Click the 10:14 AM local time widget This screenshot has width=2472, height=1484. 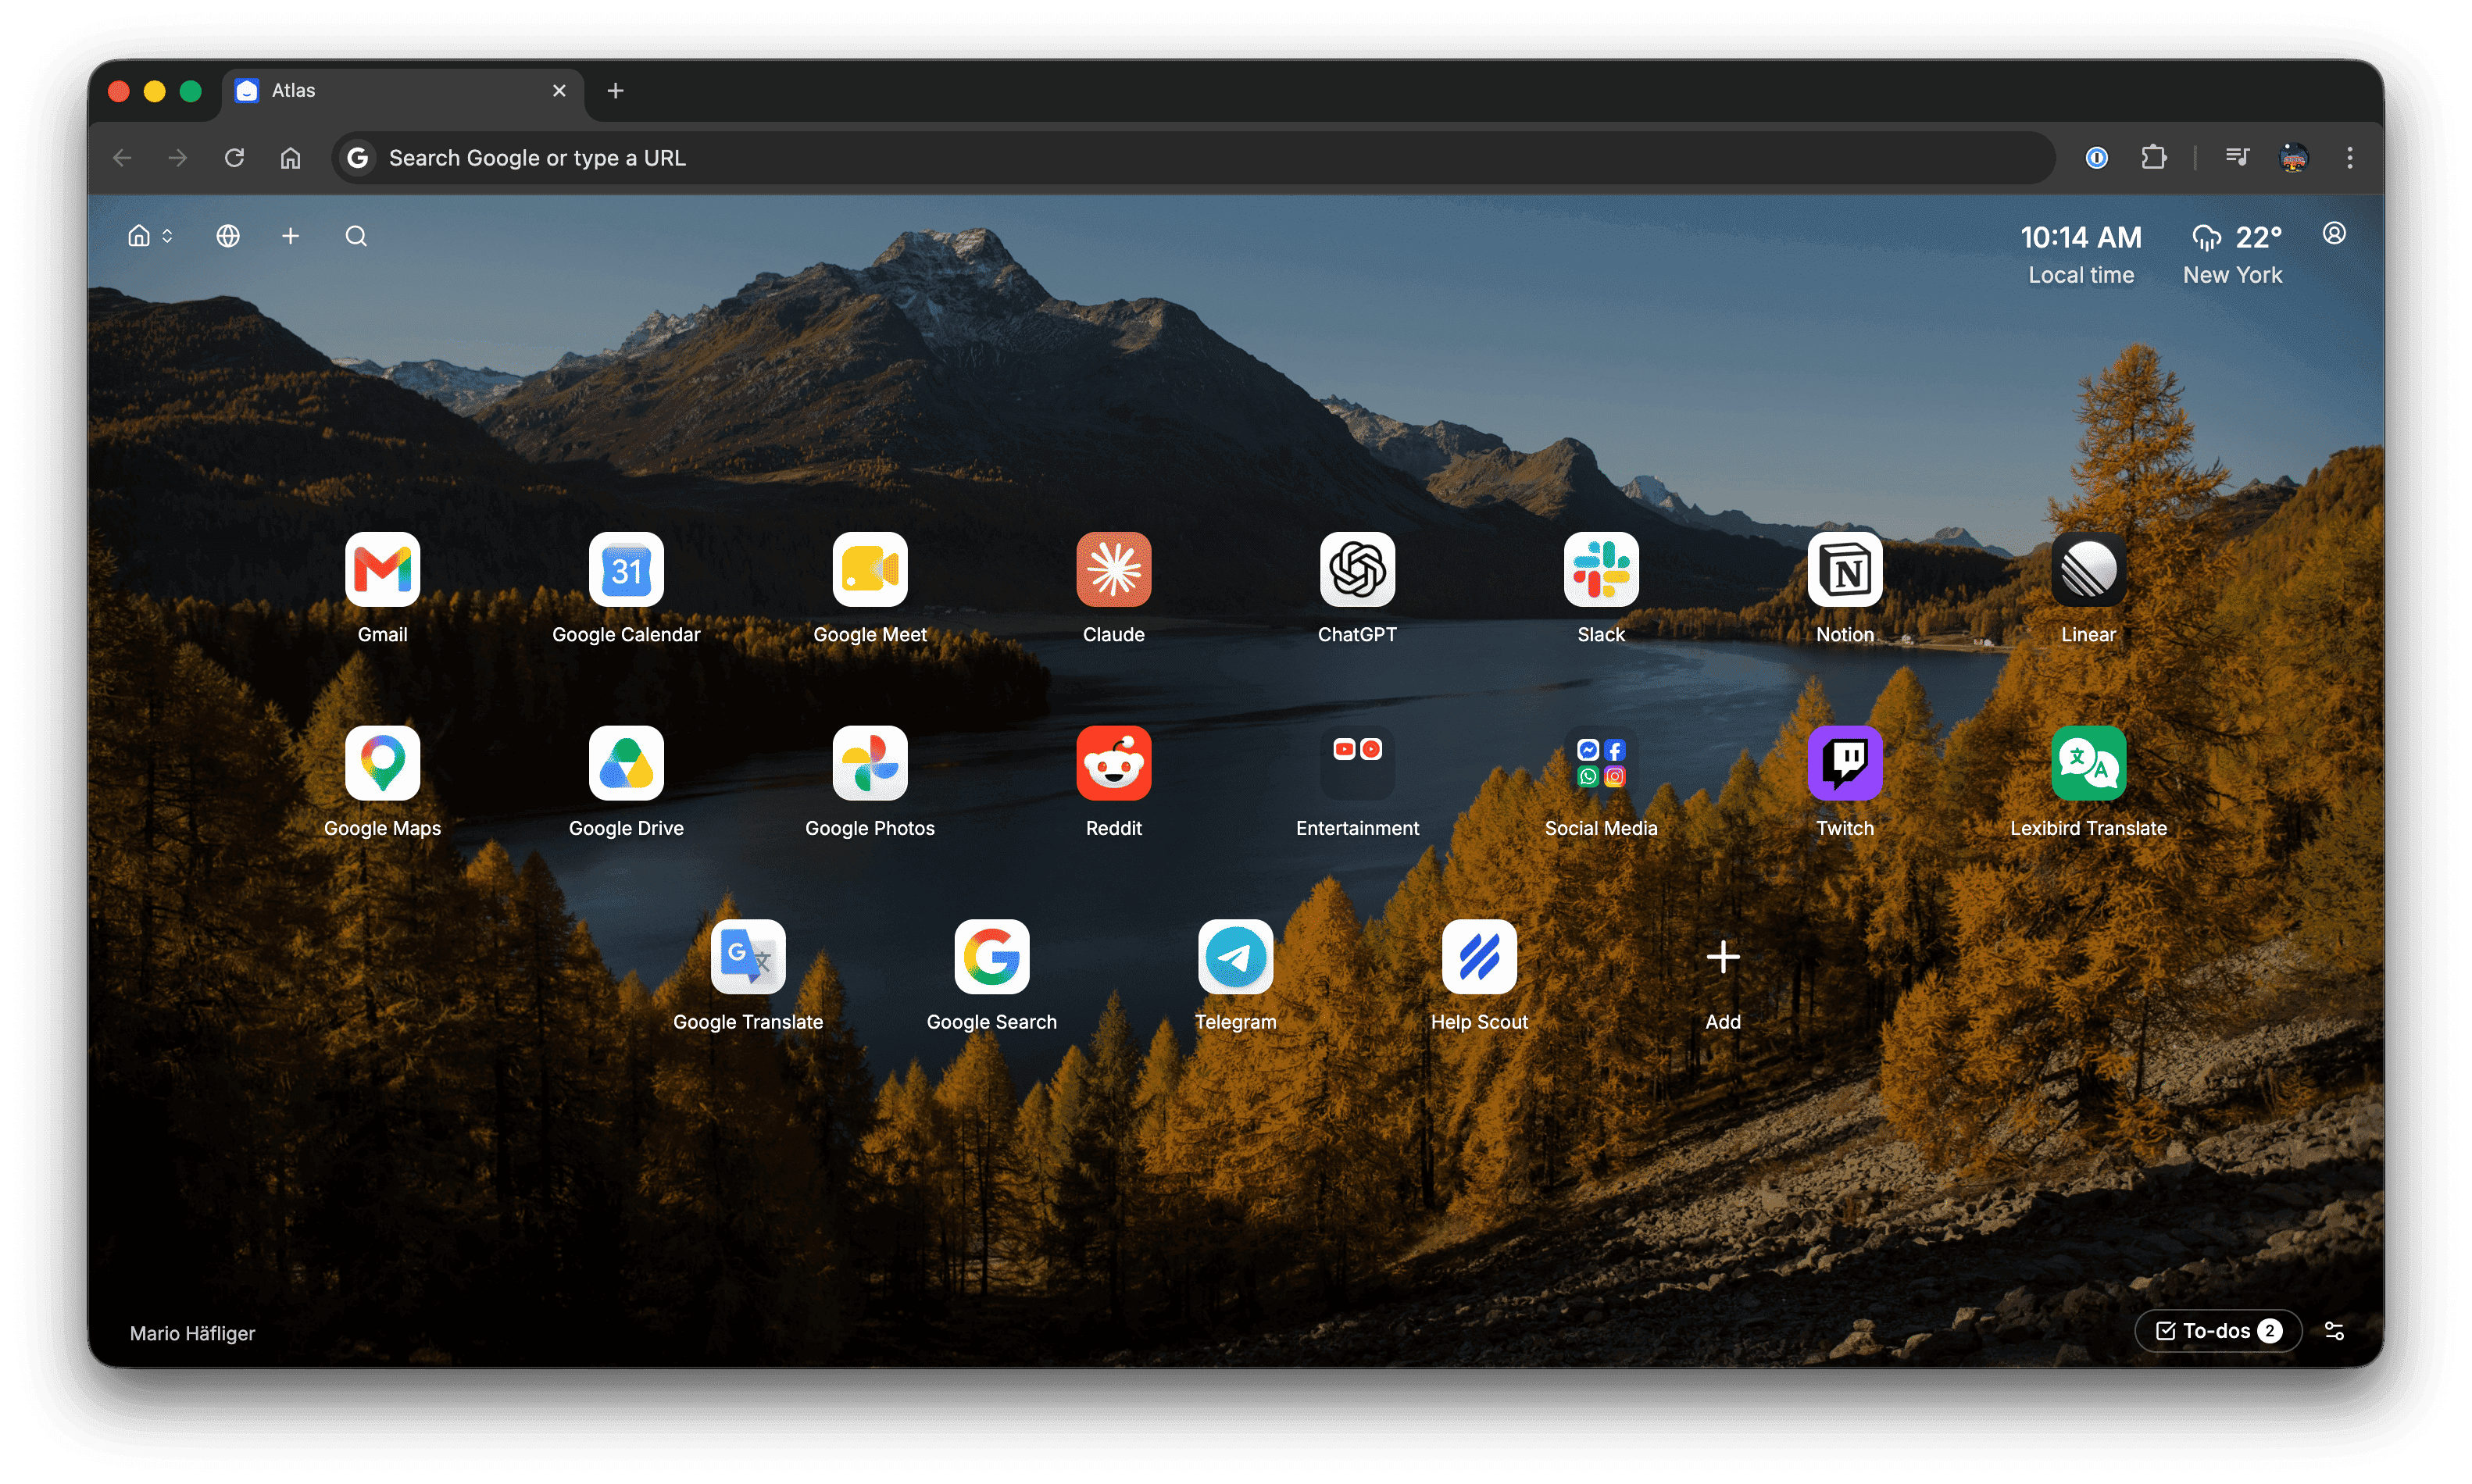coord(2080,254)
